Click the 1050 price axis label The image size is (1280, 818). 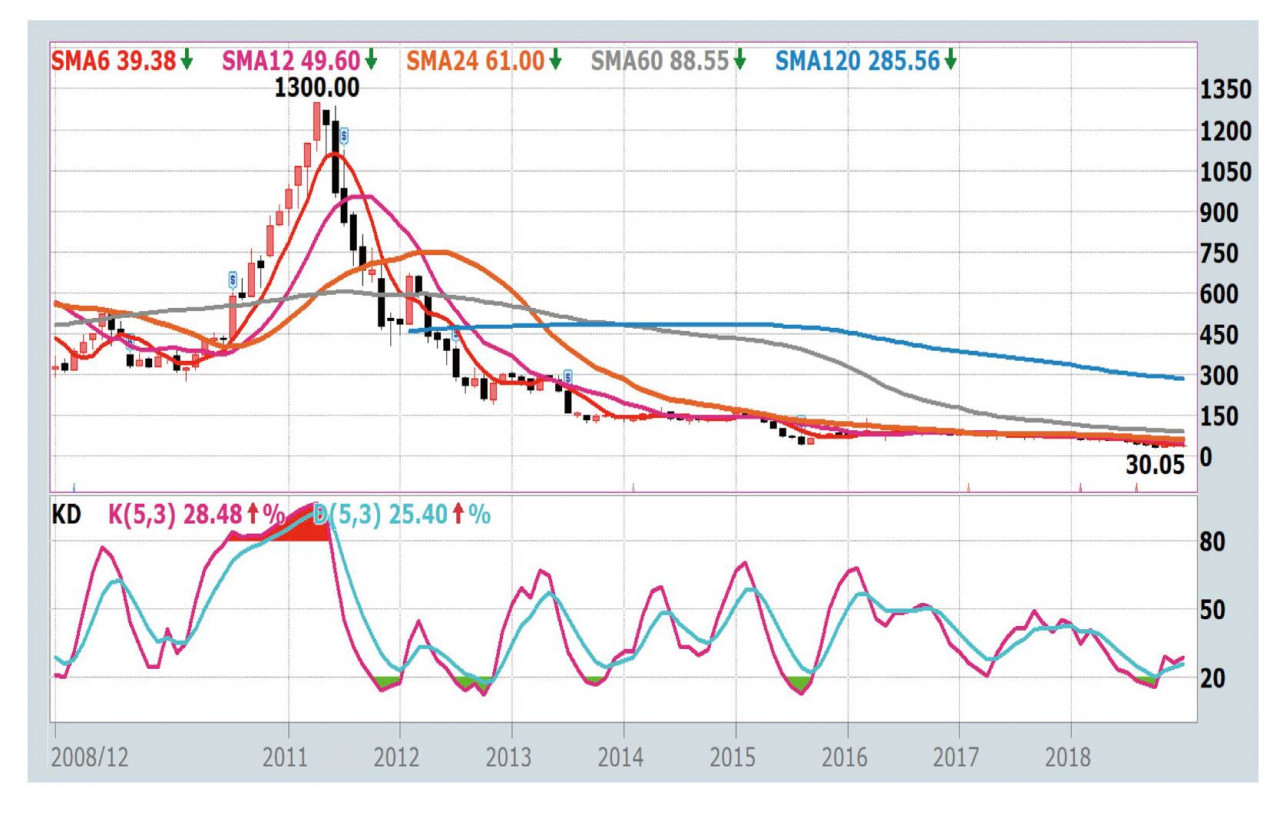pos(1225,172)
